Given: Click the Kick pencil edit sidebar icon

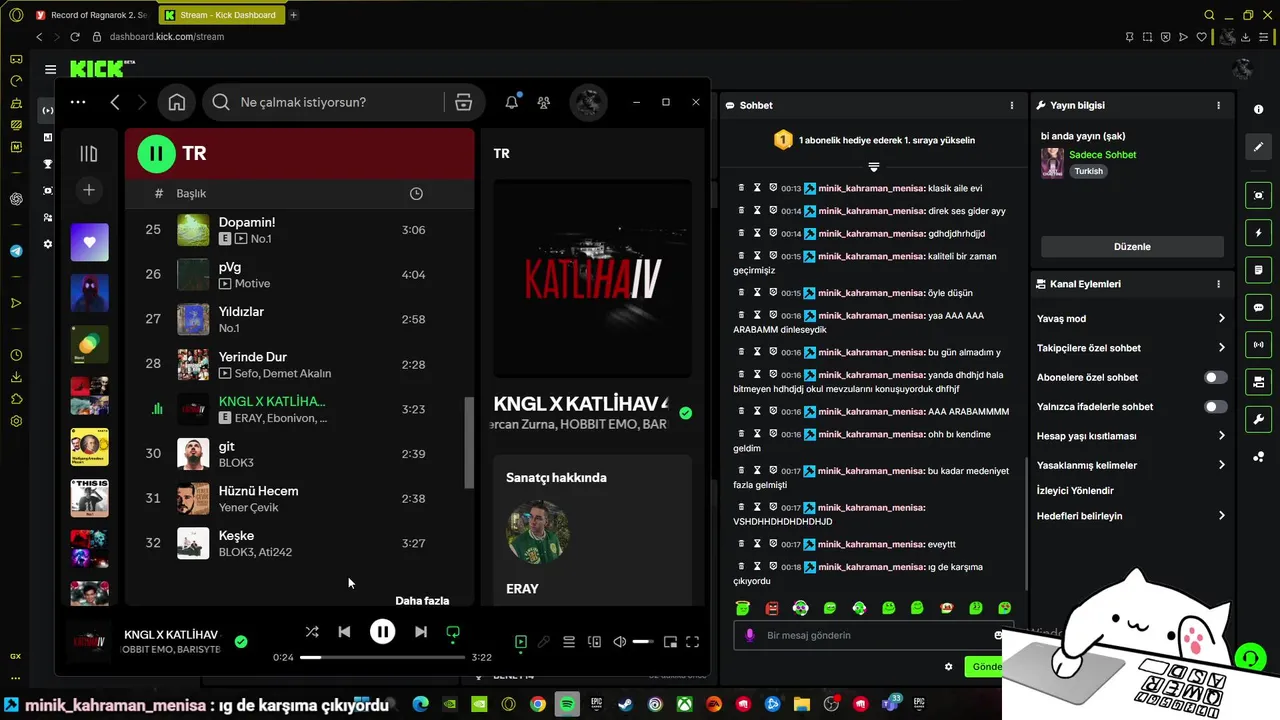Looking at the screenshot, I should (x=1258, y=147).
